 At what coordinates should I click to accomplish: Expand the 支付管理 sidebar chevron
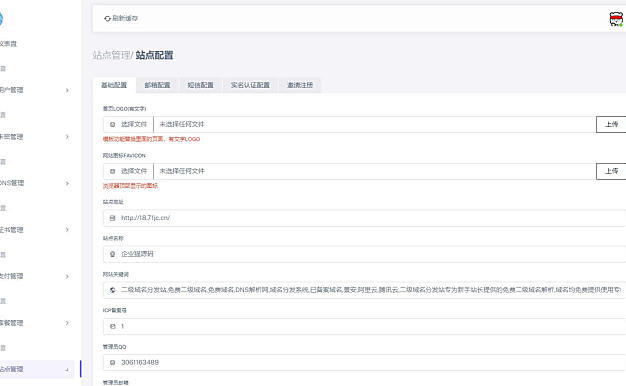point(67,276)
